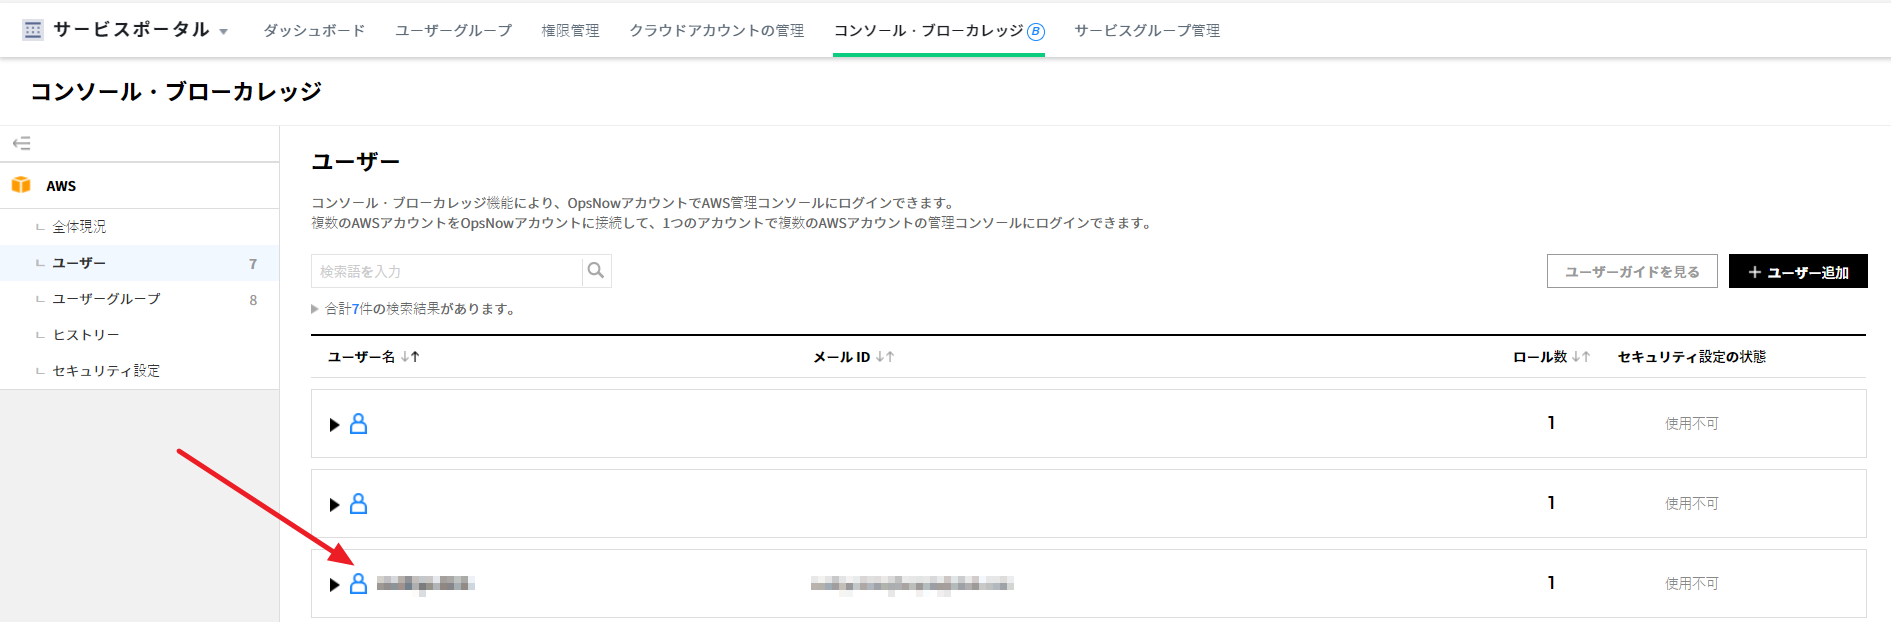This screenshot has width=1891, height=622.
Task: Open the ダッシュボード tab
Action: 314,31
